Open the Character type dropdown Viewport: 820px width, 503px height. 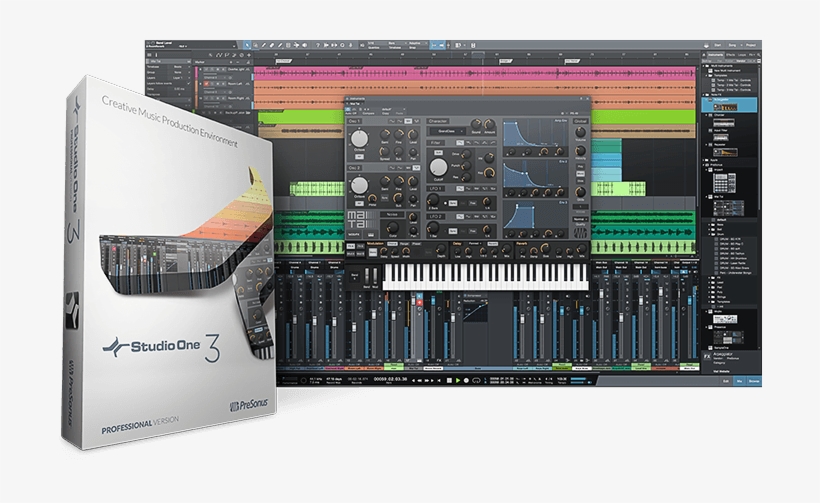pyautogui.click(x=448, y=131)
